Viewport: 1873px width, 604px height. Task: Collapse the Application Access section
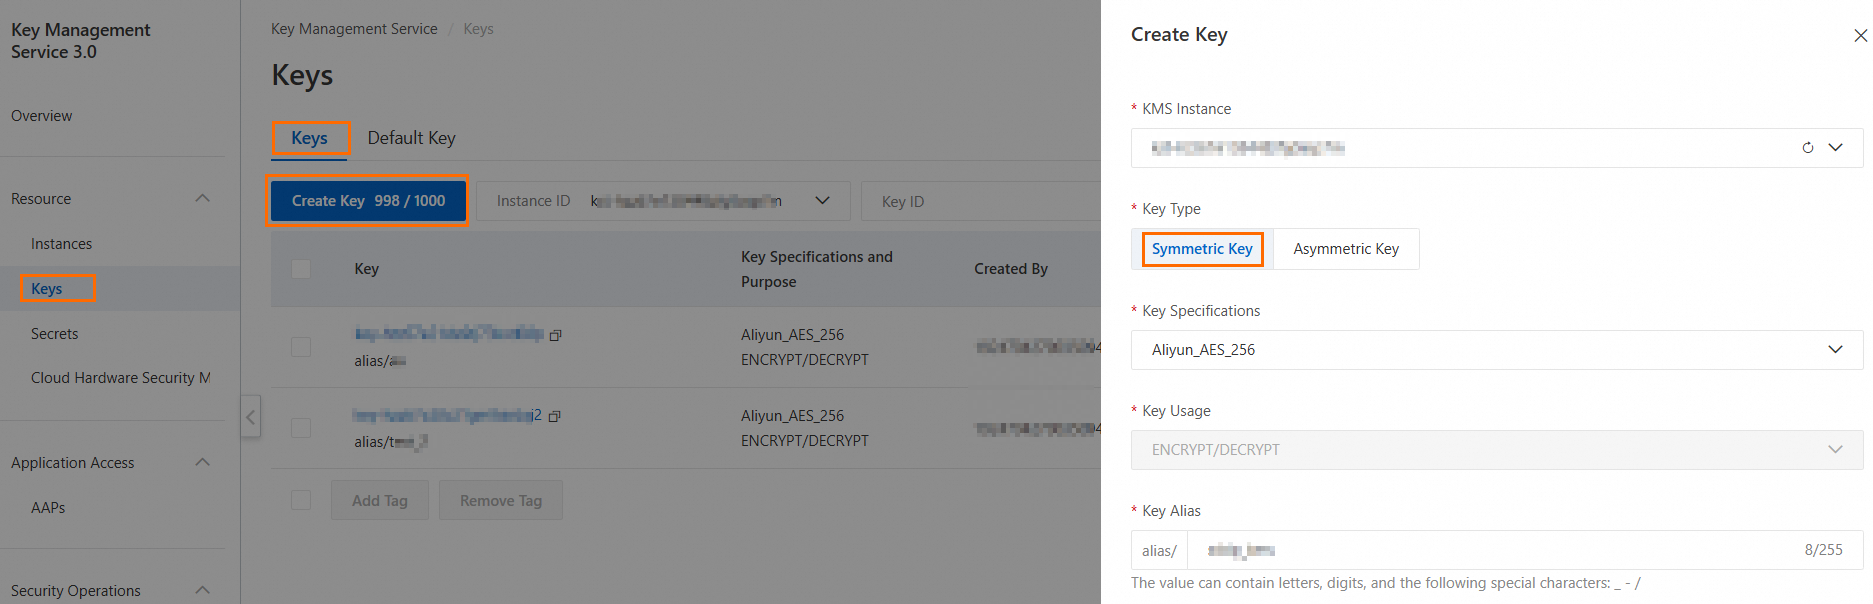point(203,462)
